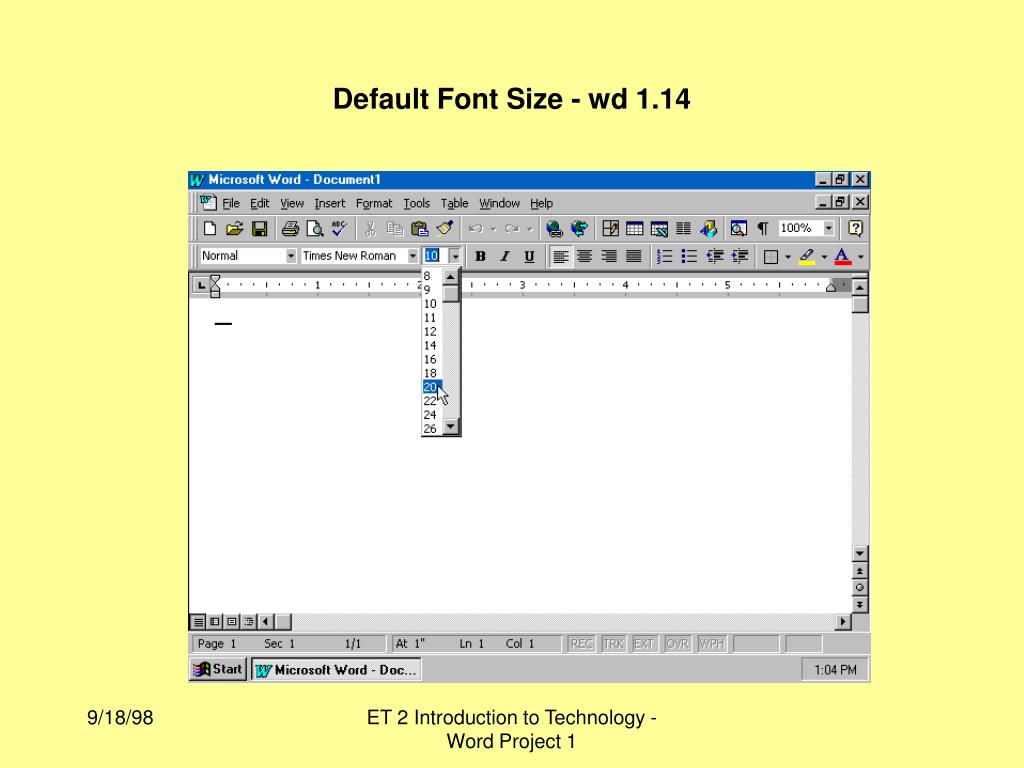Toggle Bold formatting
This screenshot has width=1024, height=768.
(x=480, y=257)
